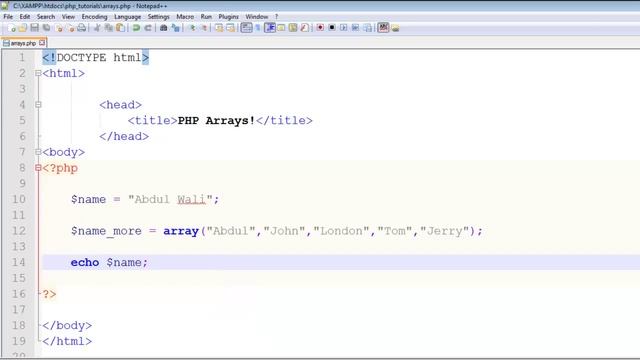Click the ?> closing PHP tag
The image size is (640, 360).
coord(49,294)
